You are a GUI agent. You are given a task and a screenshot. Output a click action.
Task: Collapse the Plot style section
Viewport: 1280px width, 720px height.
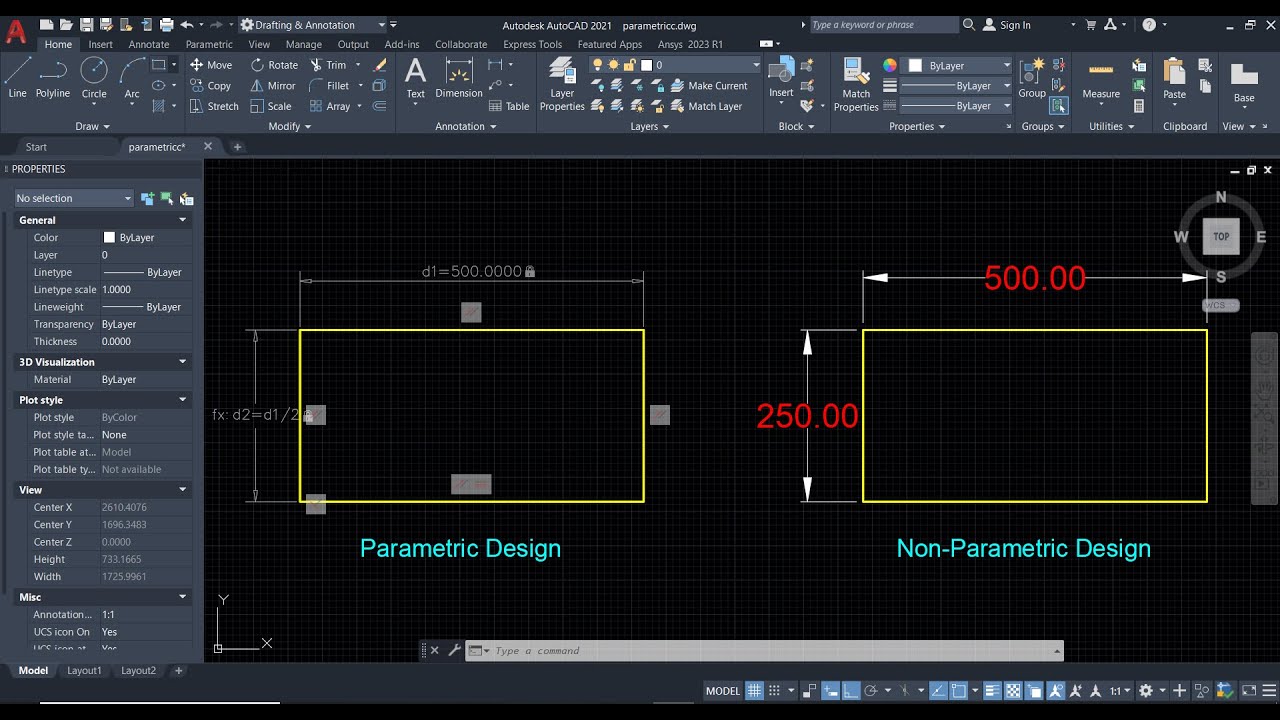point(182,400)
